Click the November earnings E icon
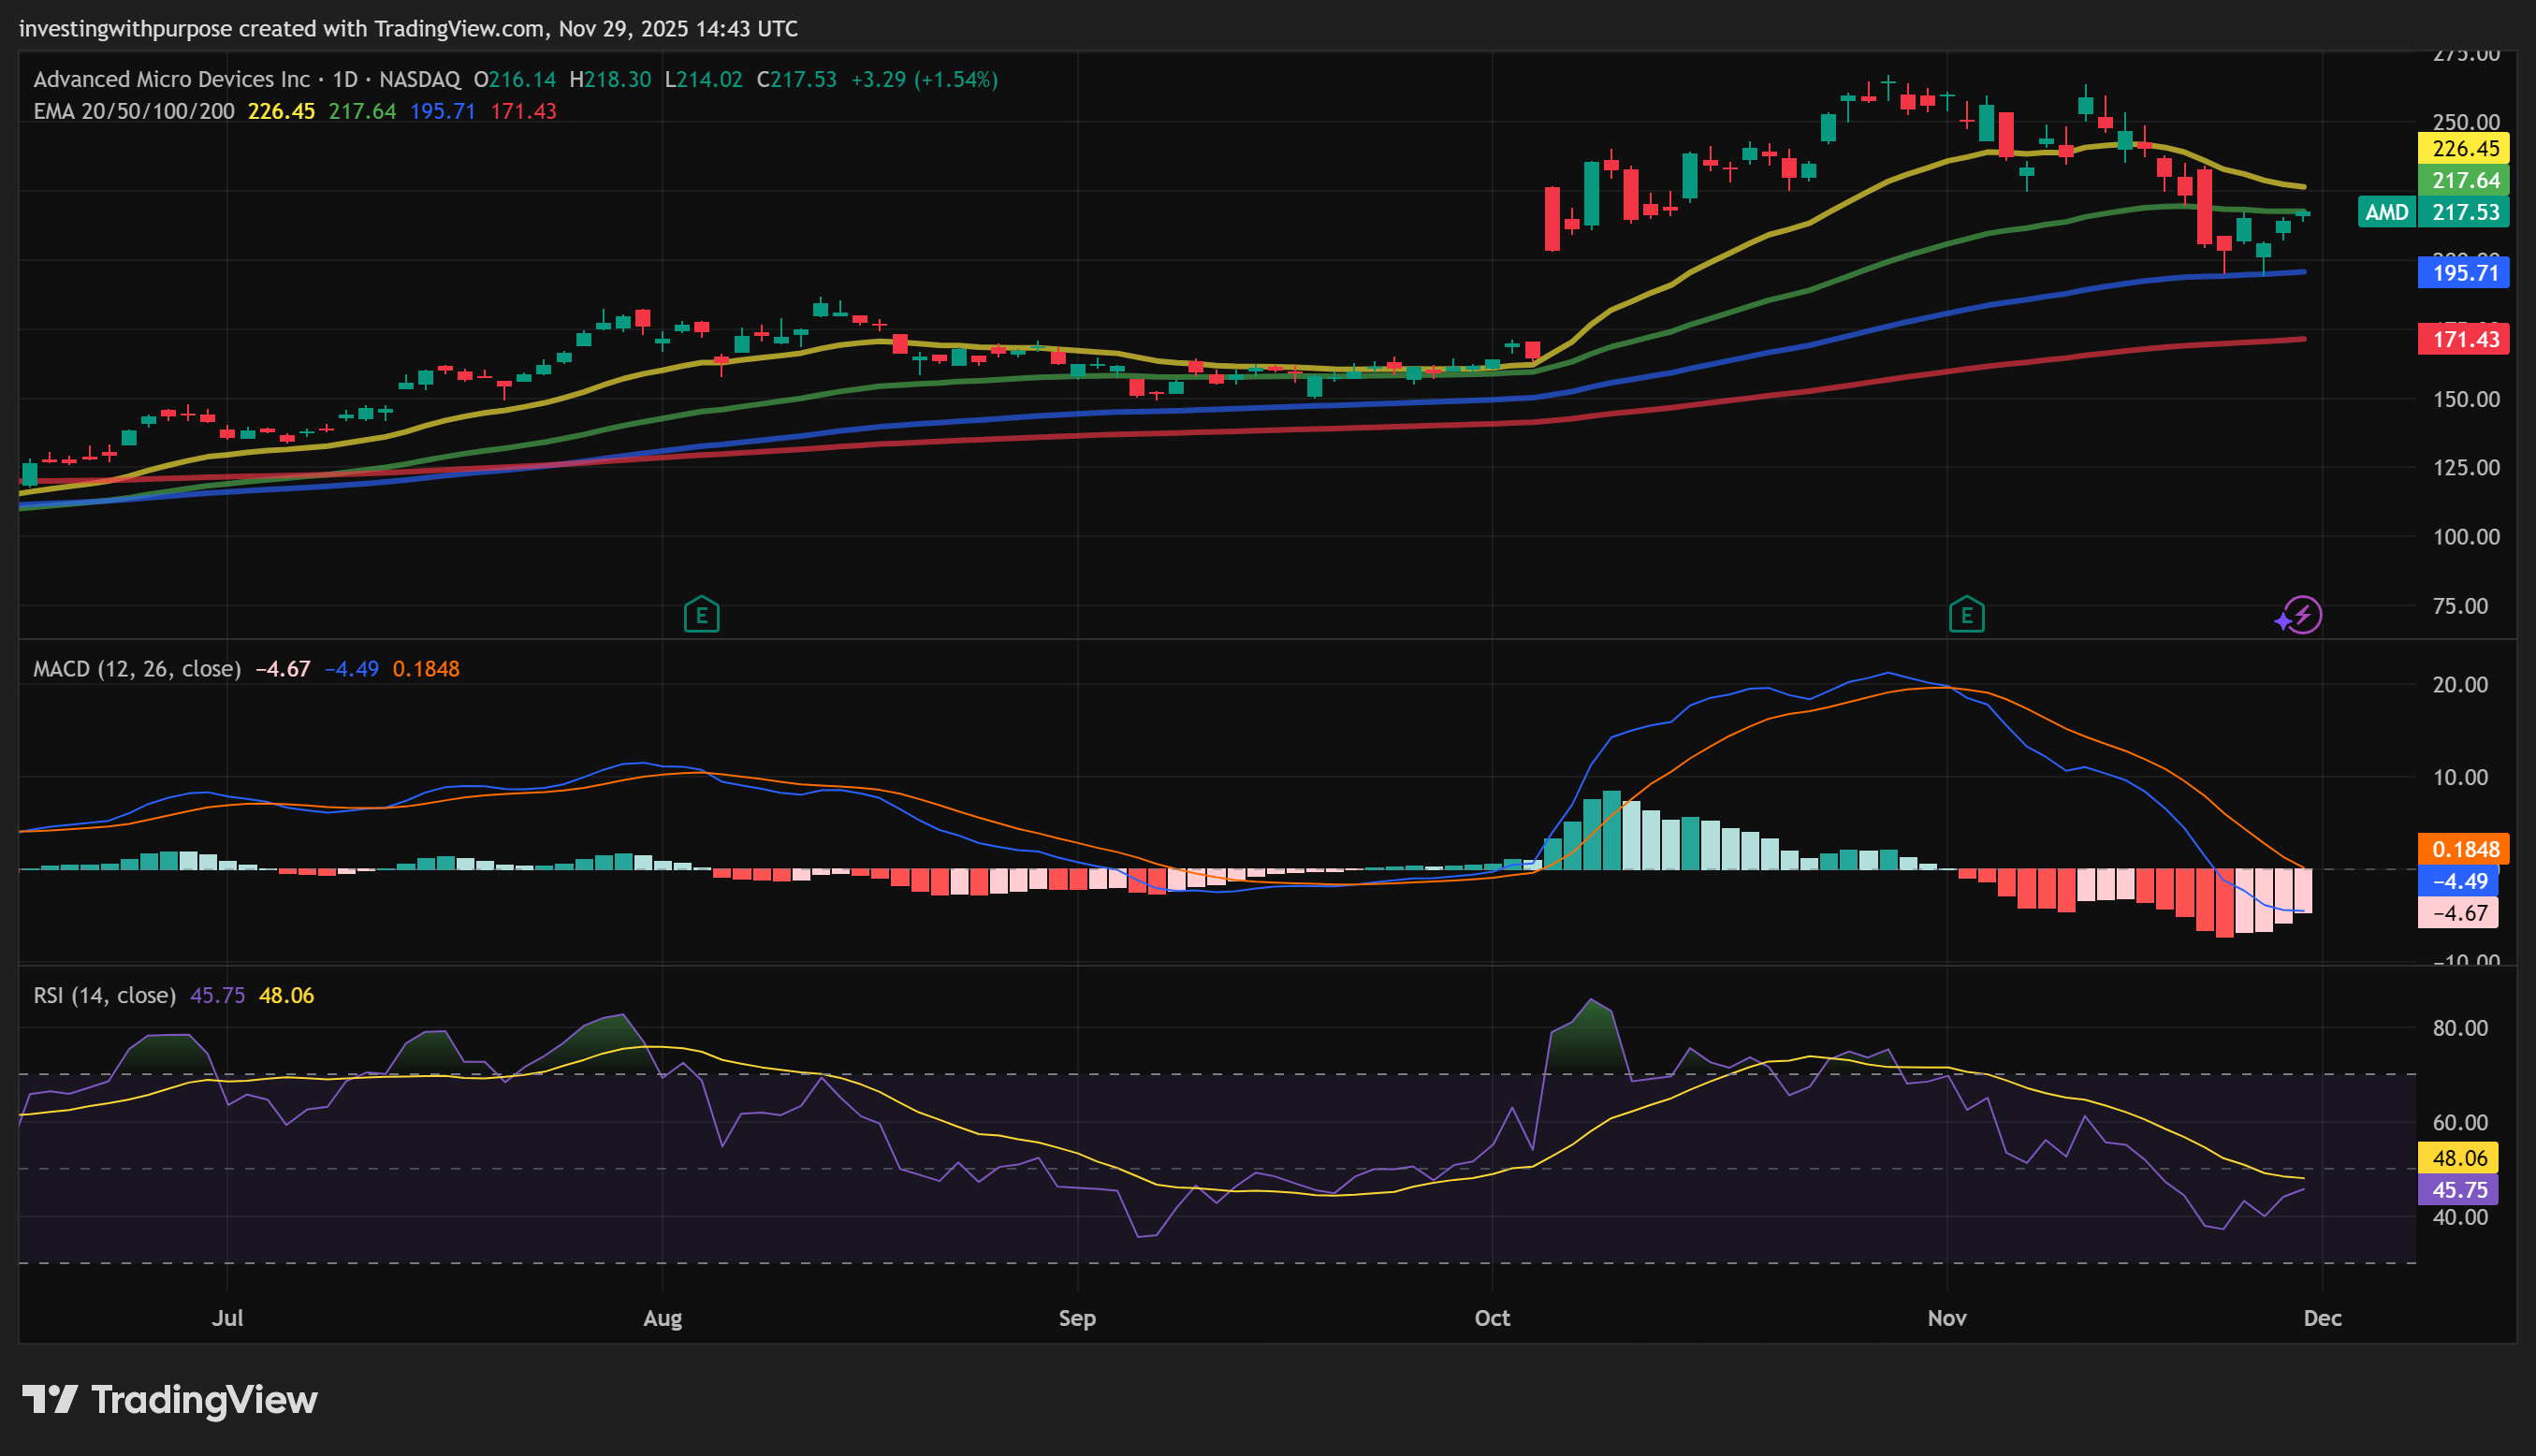This screenshot has width=2536, height=1456. coord(1966,615)
